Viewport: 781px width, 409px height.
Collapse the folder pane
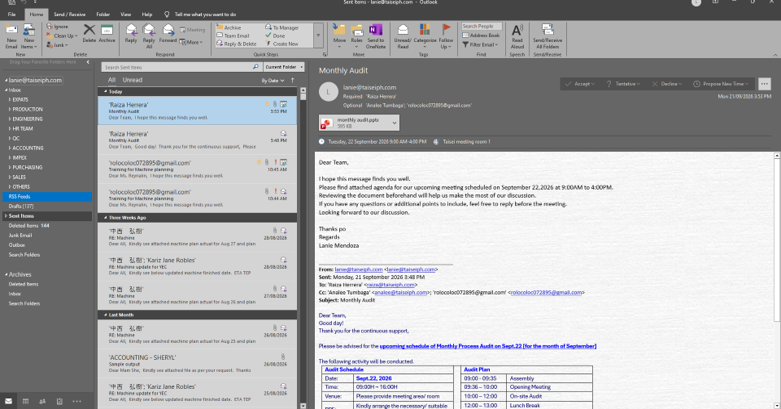click(x=88, y=62)
